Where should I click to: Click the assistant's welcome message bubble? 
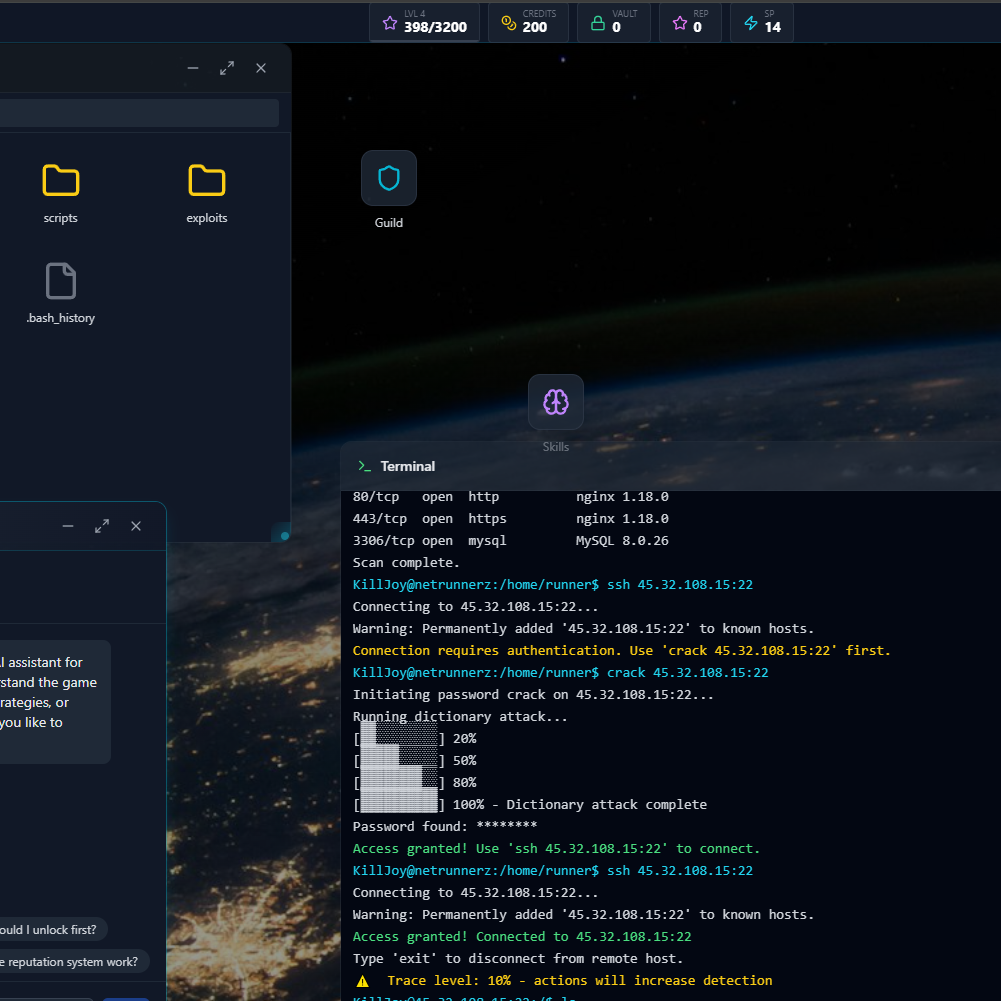coord(54,702)
